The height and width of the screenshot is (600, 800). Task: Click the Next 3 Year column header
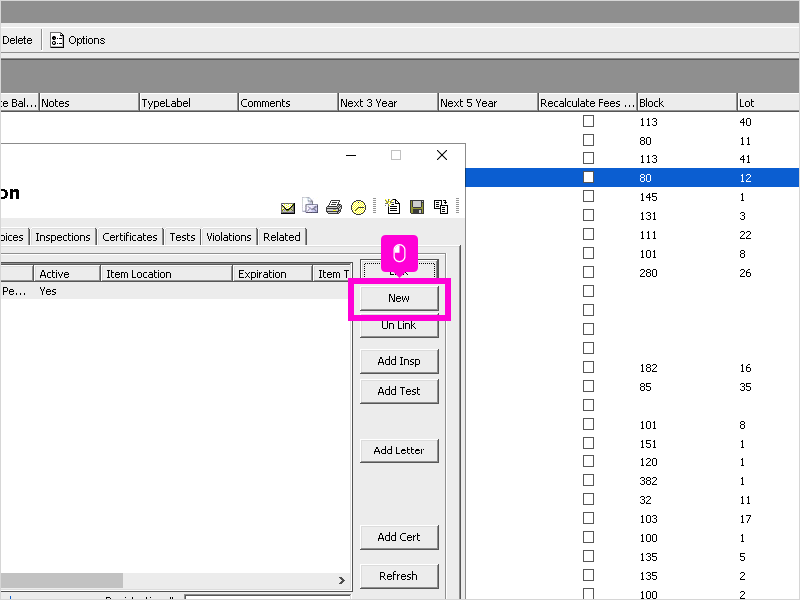388,103
